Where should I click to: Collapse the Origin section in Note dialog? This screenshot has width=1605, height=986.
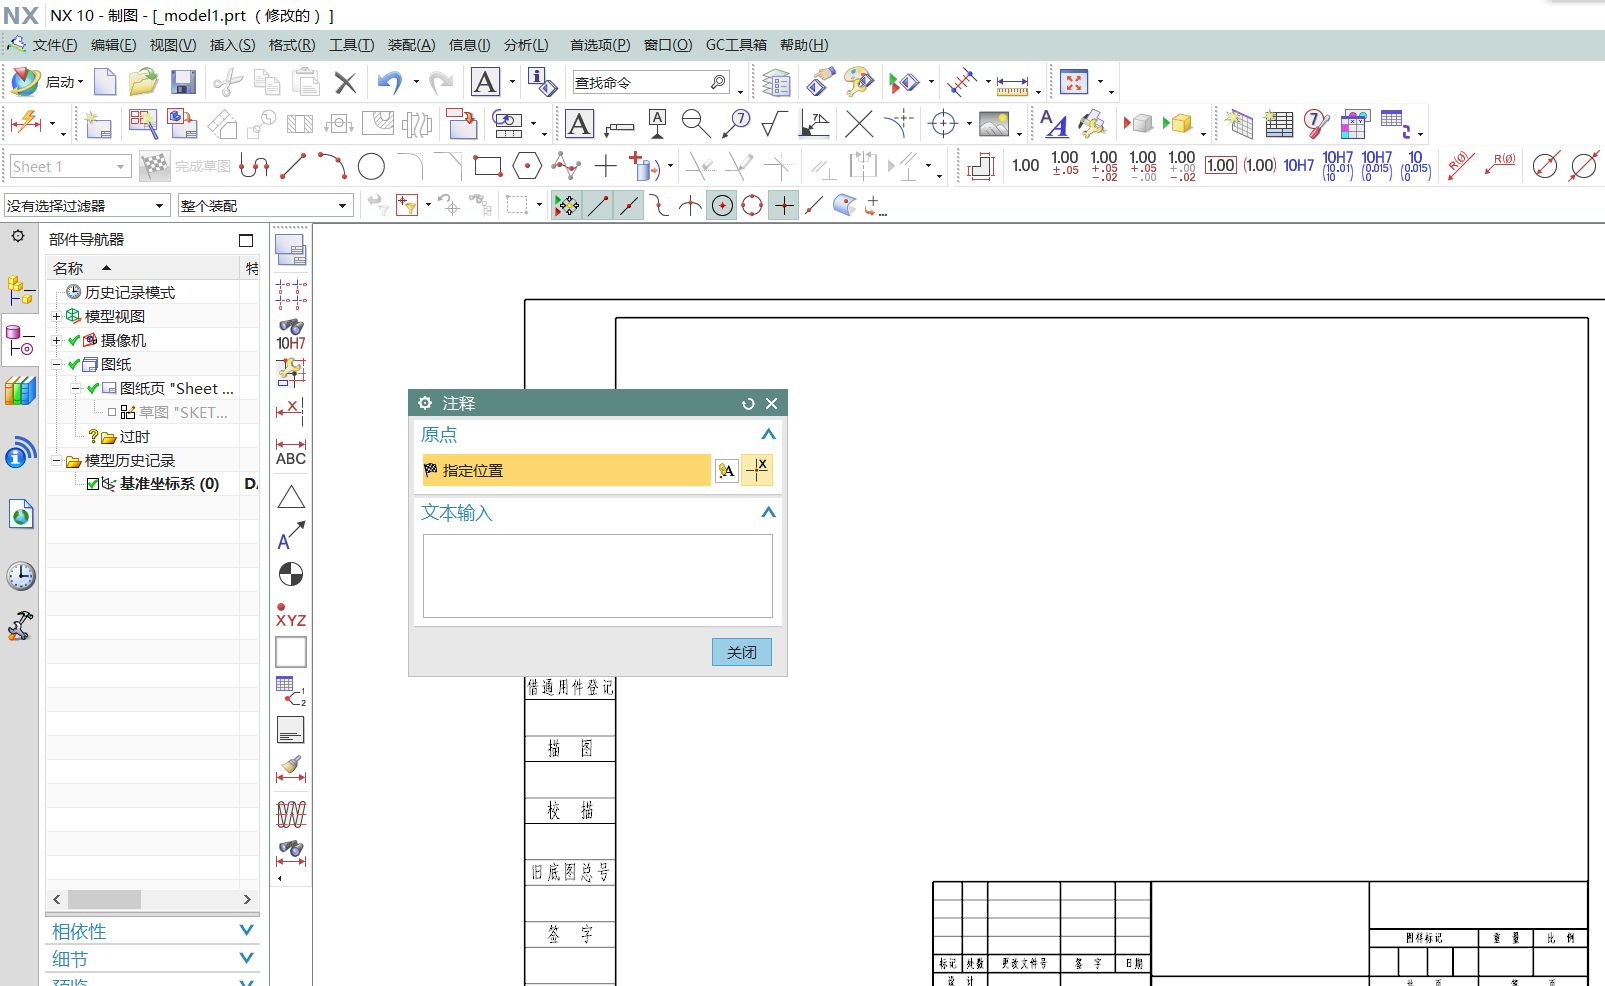tap(768, 434)
